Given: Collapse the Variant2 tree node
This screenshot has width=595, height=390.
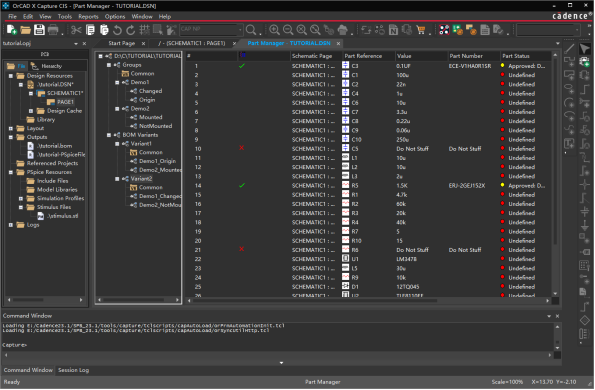Looking at the screenshot, I should pyautogui.click(x=117, y=179).
